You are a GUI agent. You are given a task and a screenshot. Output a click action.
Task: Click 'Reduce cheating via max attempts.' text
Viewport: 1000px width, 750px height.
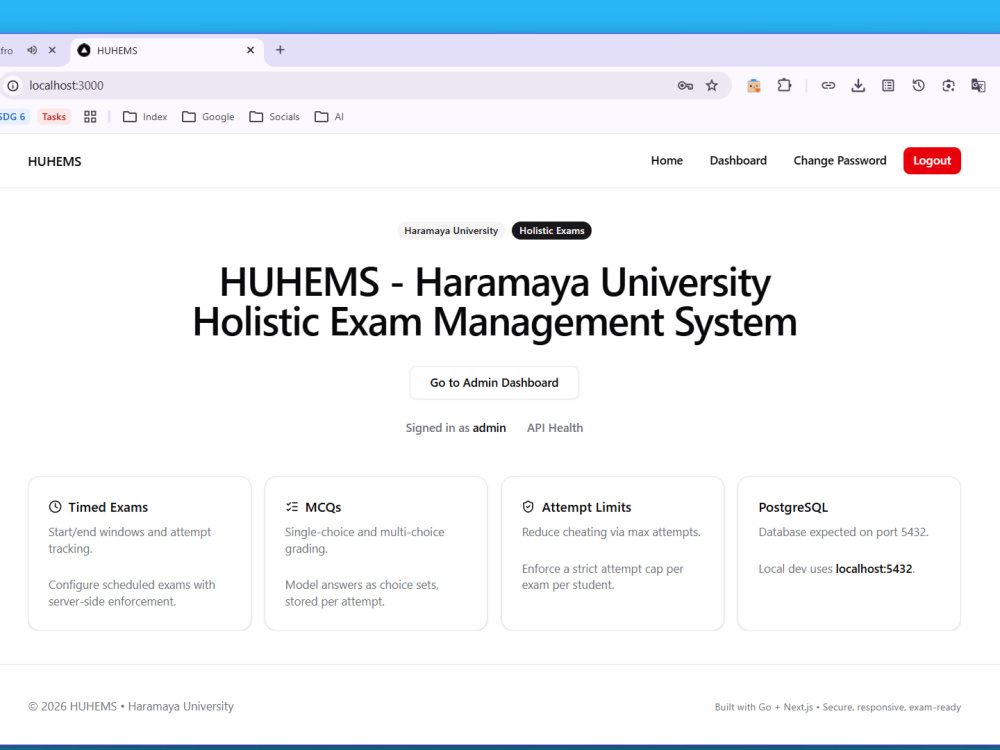611,532
